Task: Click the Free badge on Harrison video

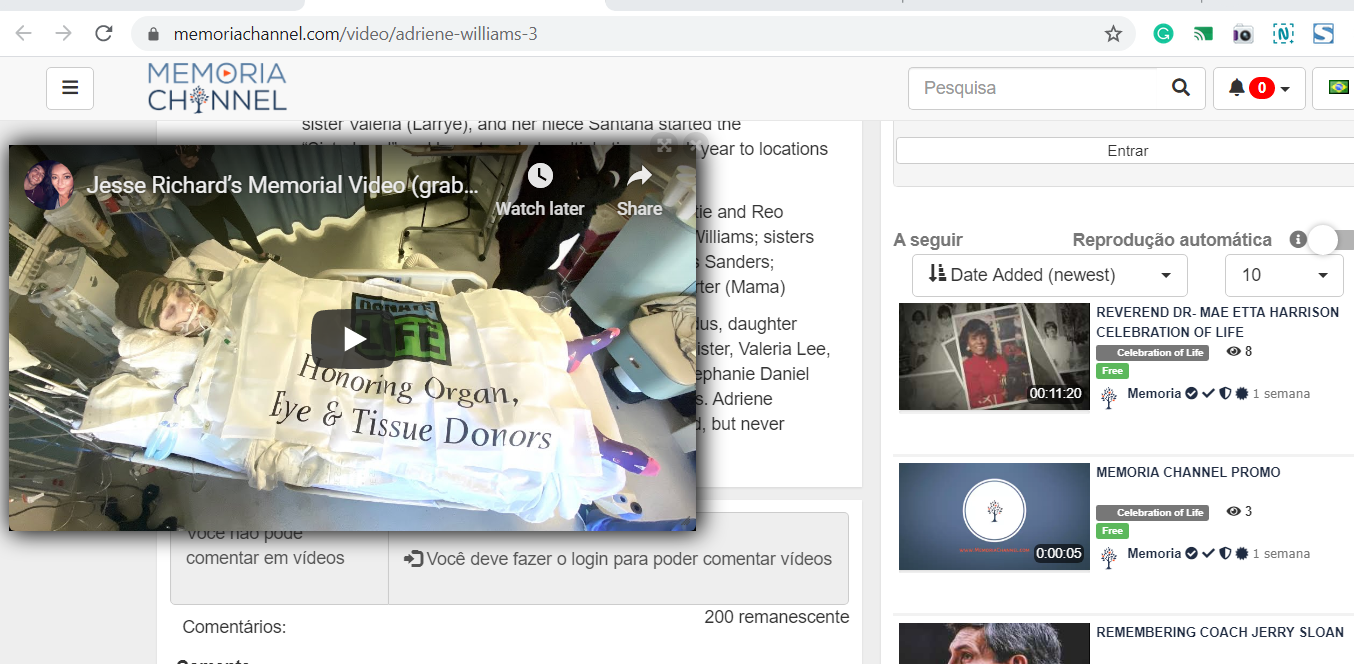Action: tap(1111, 371)
